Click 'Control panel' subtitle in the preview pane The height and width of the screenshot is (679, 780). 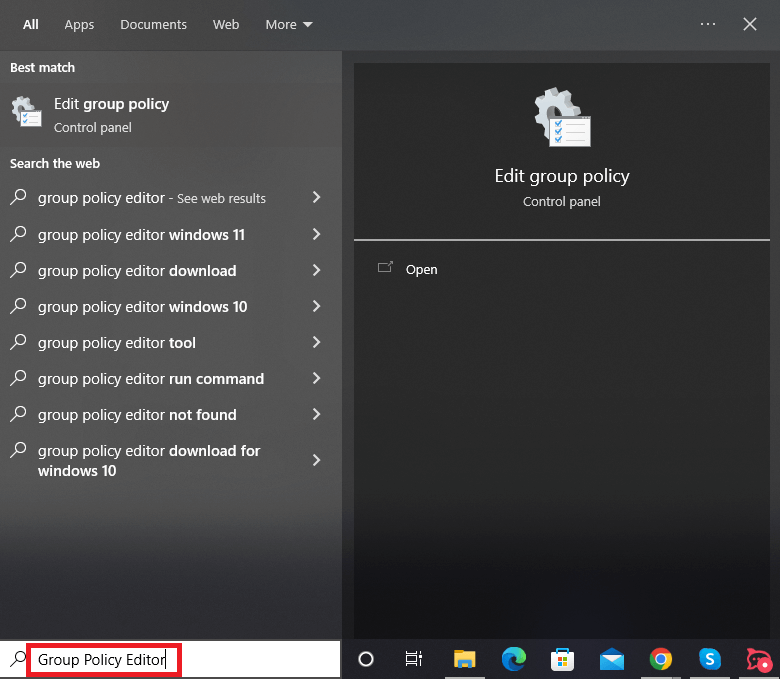coord(562,201)
